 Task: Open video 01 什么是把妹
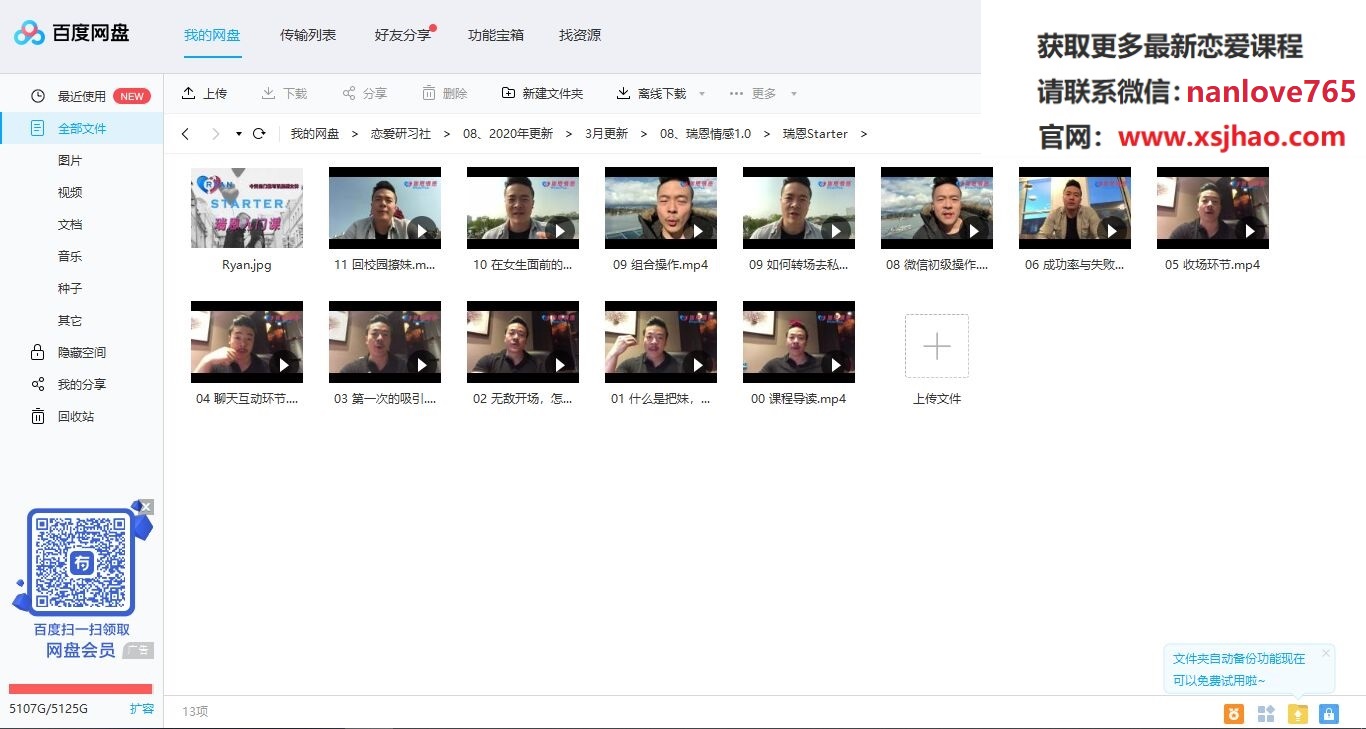point(661,342)
